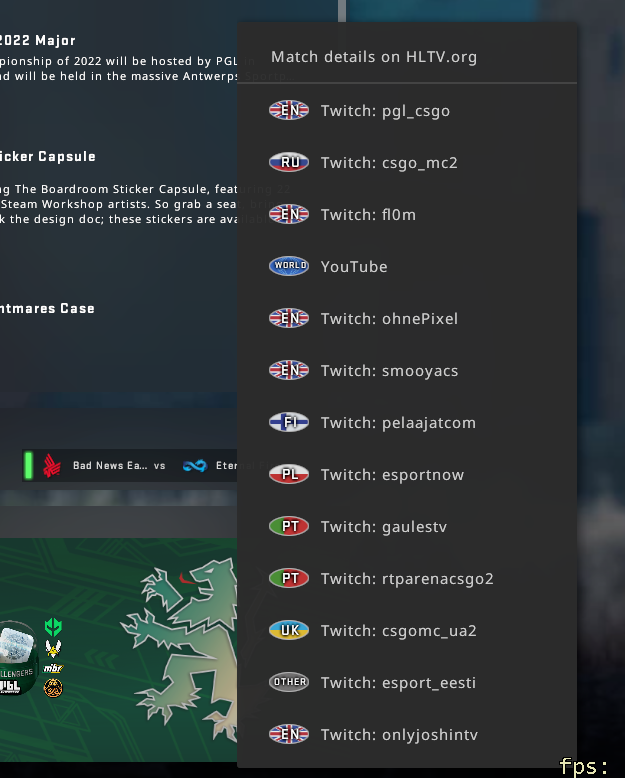
Task: Click the green lion Challengers banner image
Action: tap(119, 650)
